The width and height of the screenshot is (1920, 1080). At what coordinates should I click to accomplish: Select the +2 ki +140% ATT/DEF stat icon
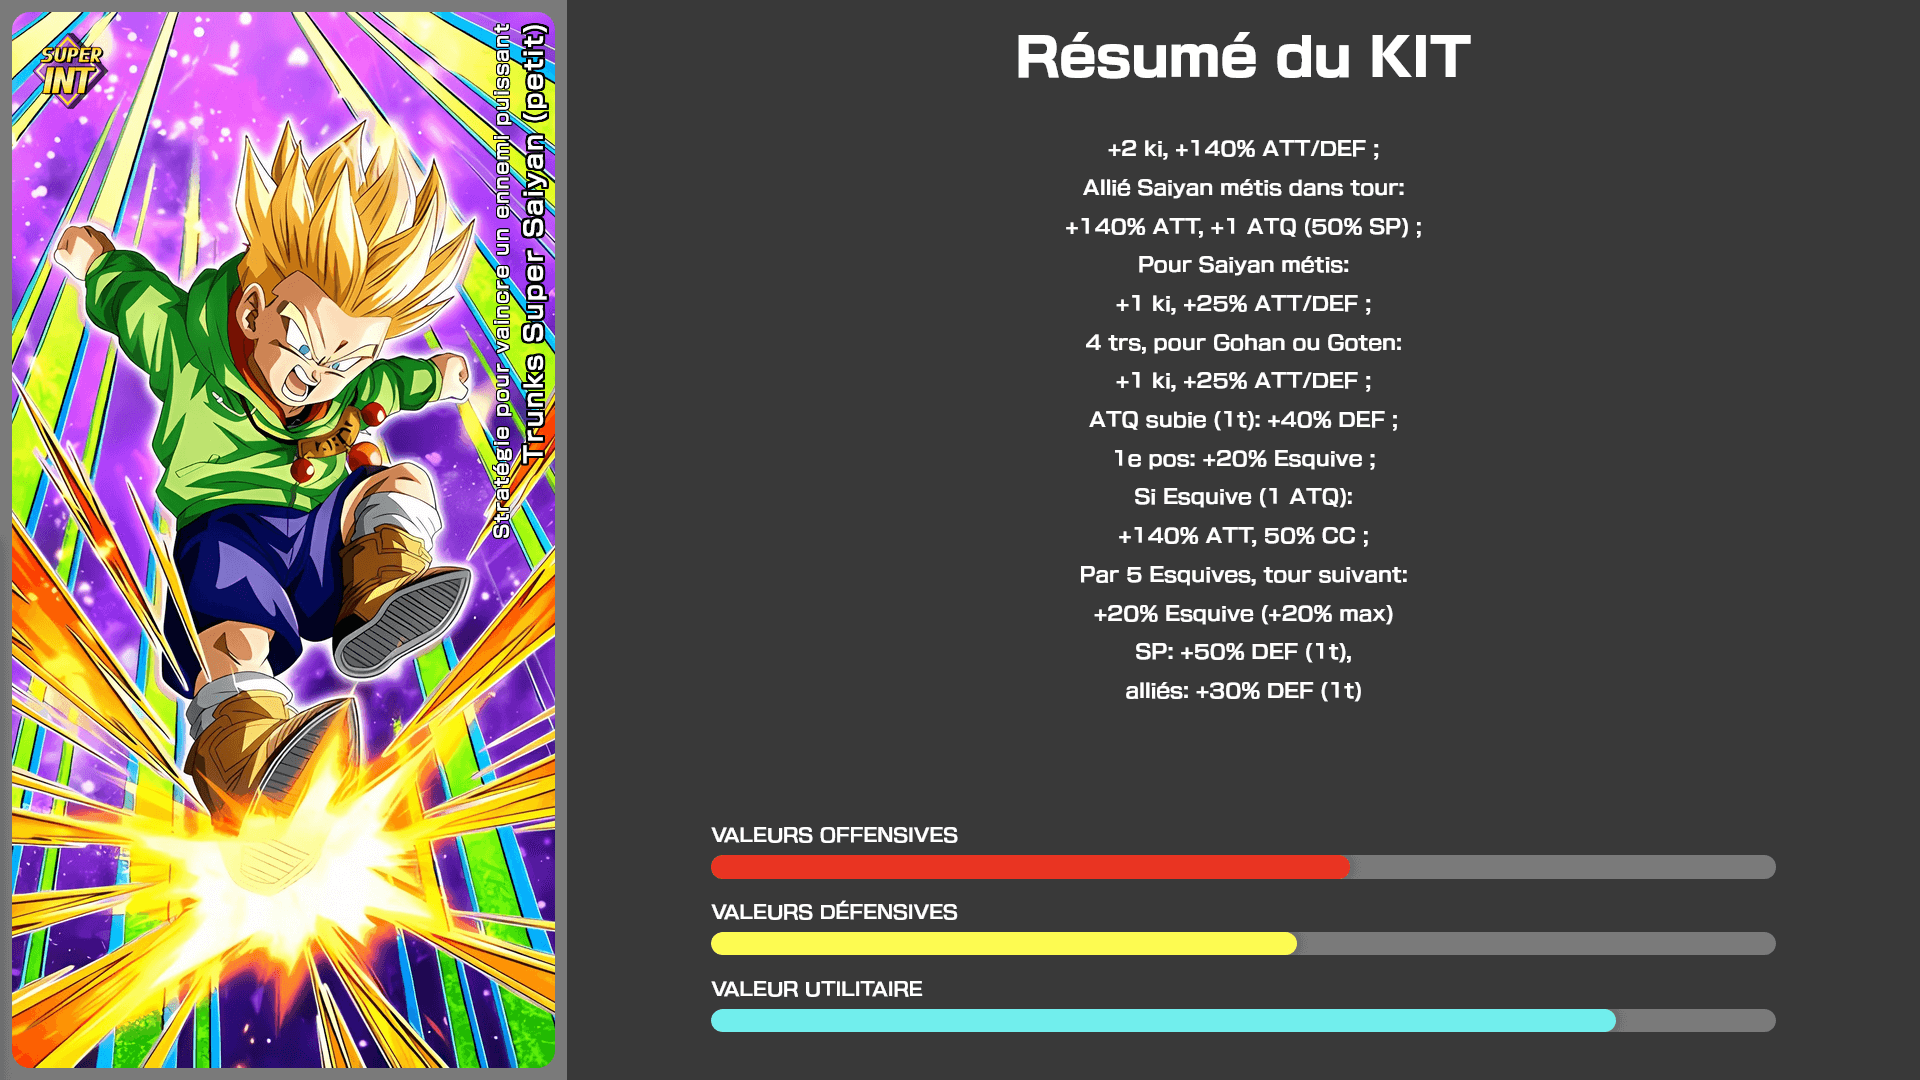coord(1241,148)
